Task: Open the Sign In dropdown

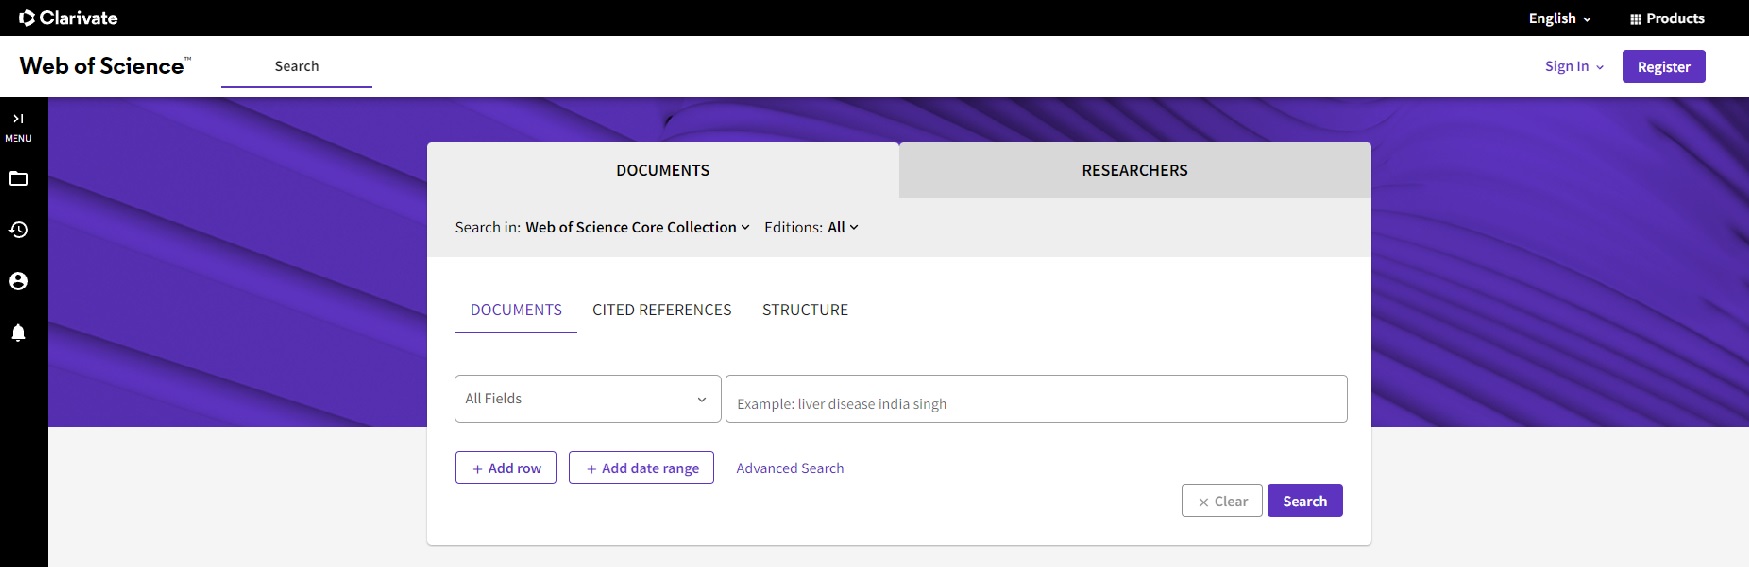Action: 1574,66
